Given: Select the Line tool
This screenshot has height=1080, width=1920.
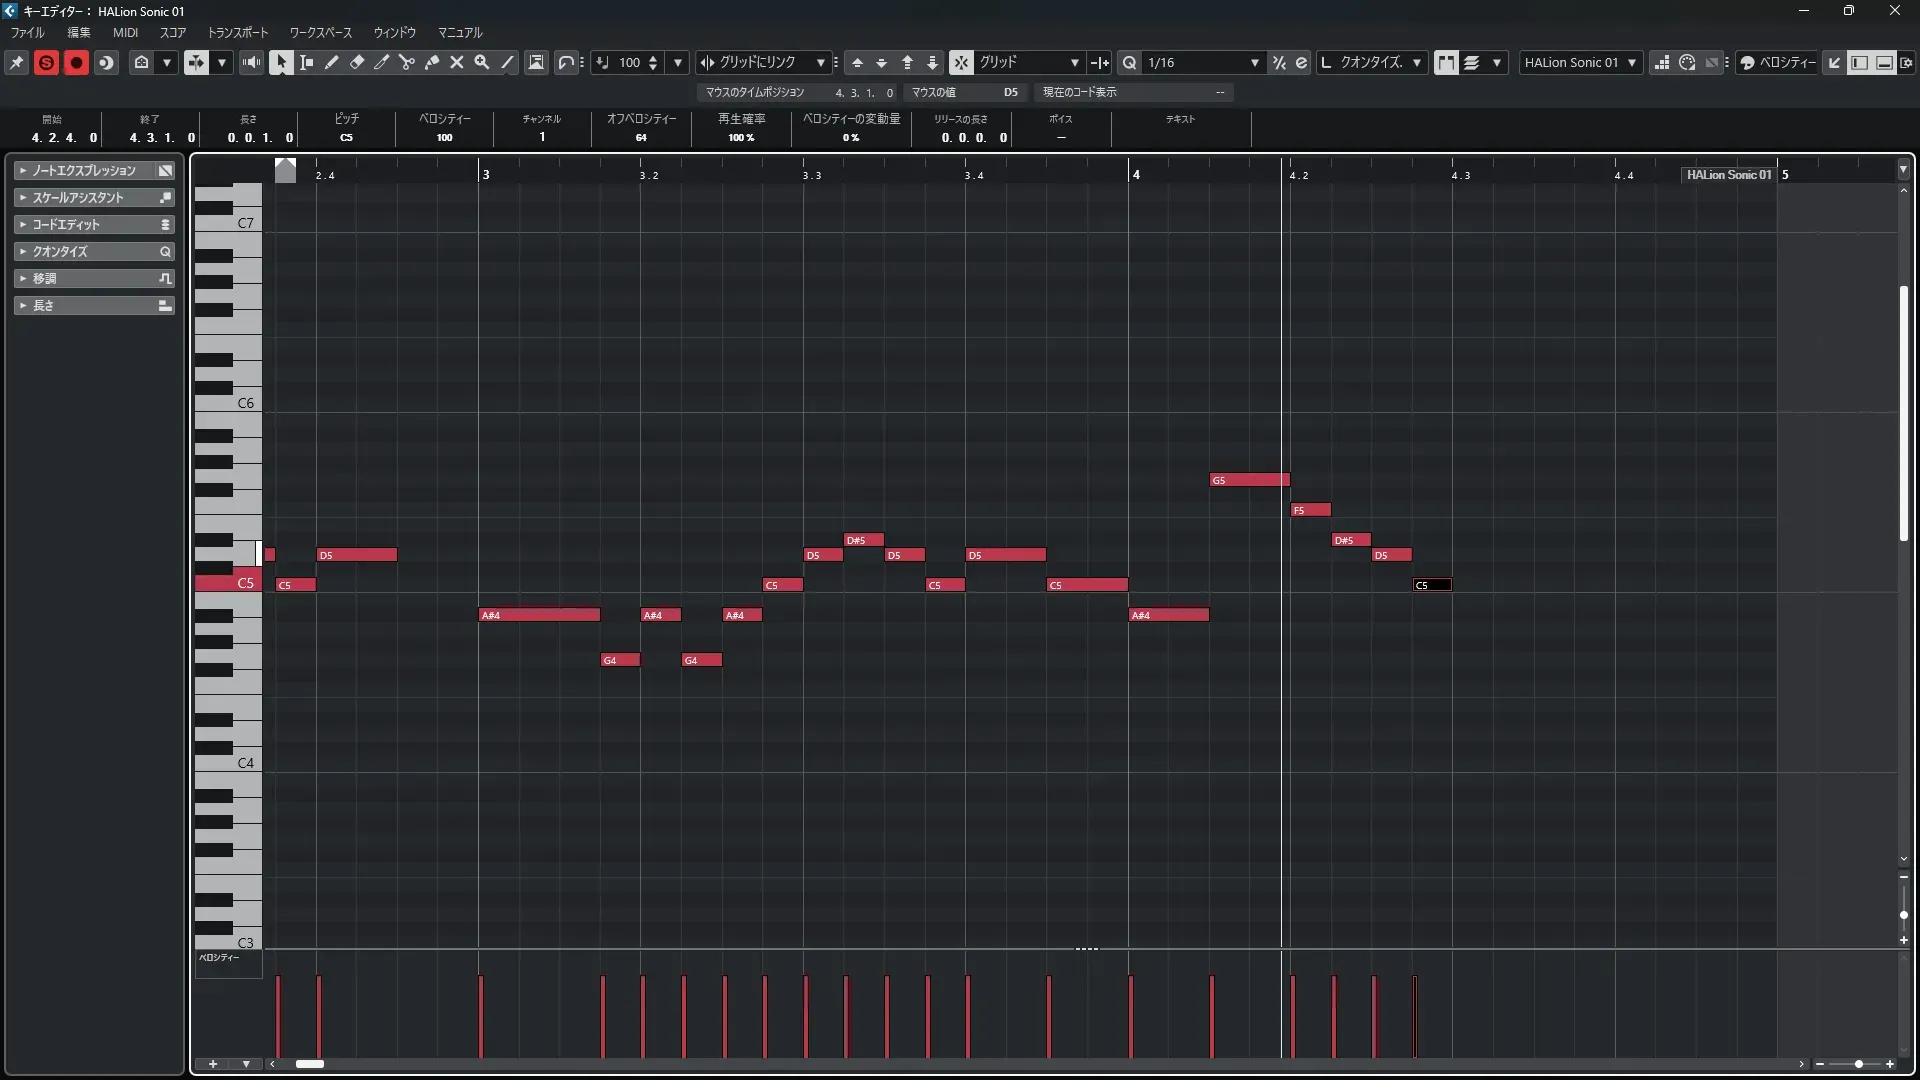Looking at the screenshot, I should (x=508, y=62).
